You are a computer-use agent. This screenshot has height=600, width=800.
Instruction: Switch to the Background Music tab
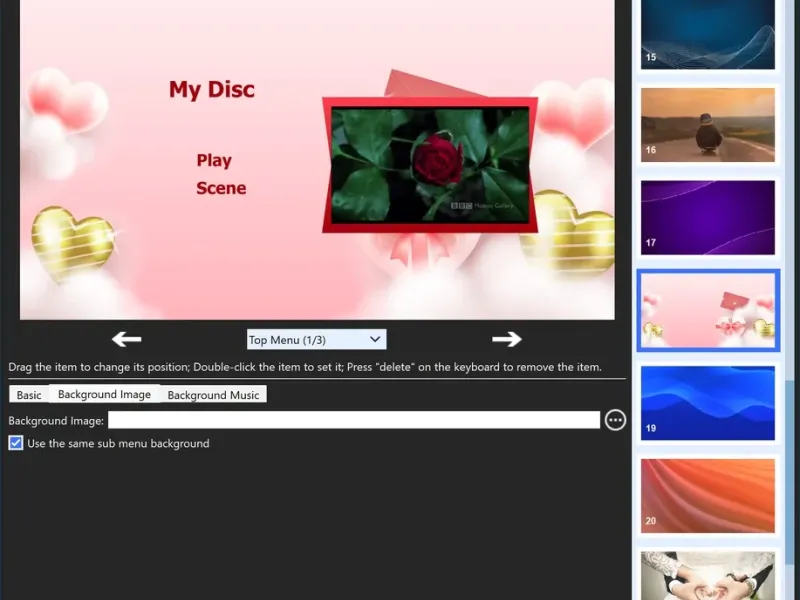coord(213,394)
